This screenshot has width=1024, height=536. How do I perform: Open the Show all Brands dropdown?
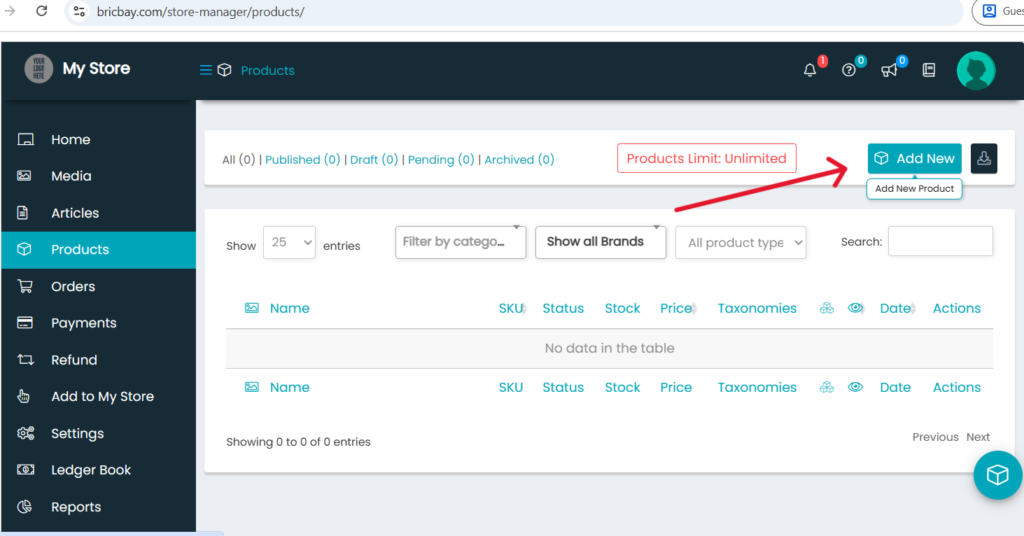pyautogui.click(x=600, y=242)
